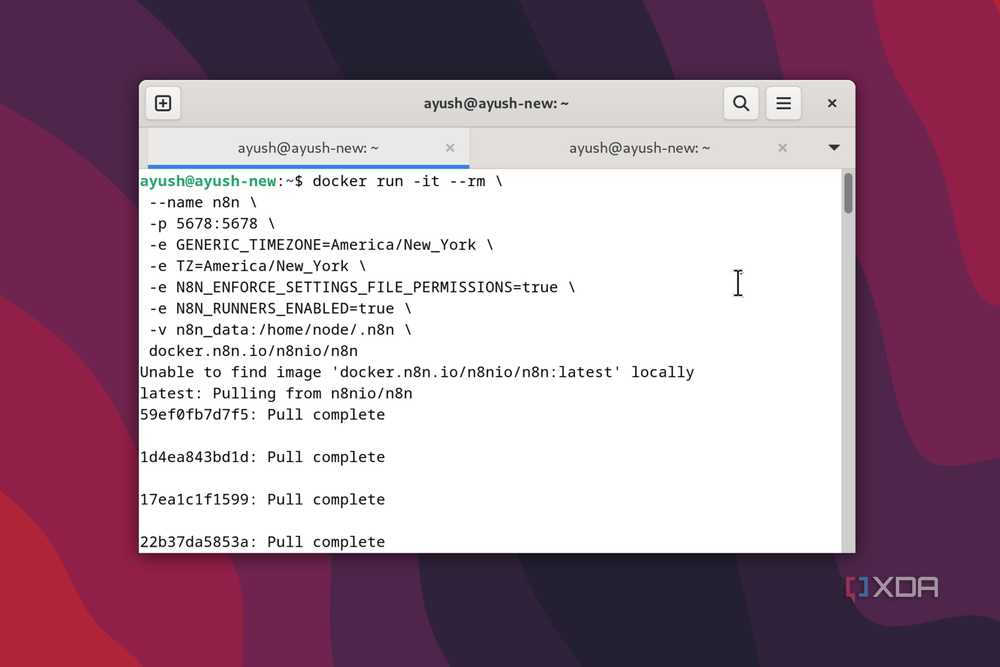Click the N8N_ENFORCE_SETTINGS_FILE_PERMISSIONS=true line
Screen dimensions: 1000x667
[x=362, y=288]
